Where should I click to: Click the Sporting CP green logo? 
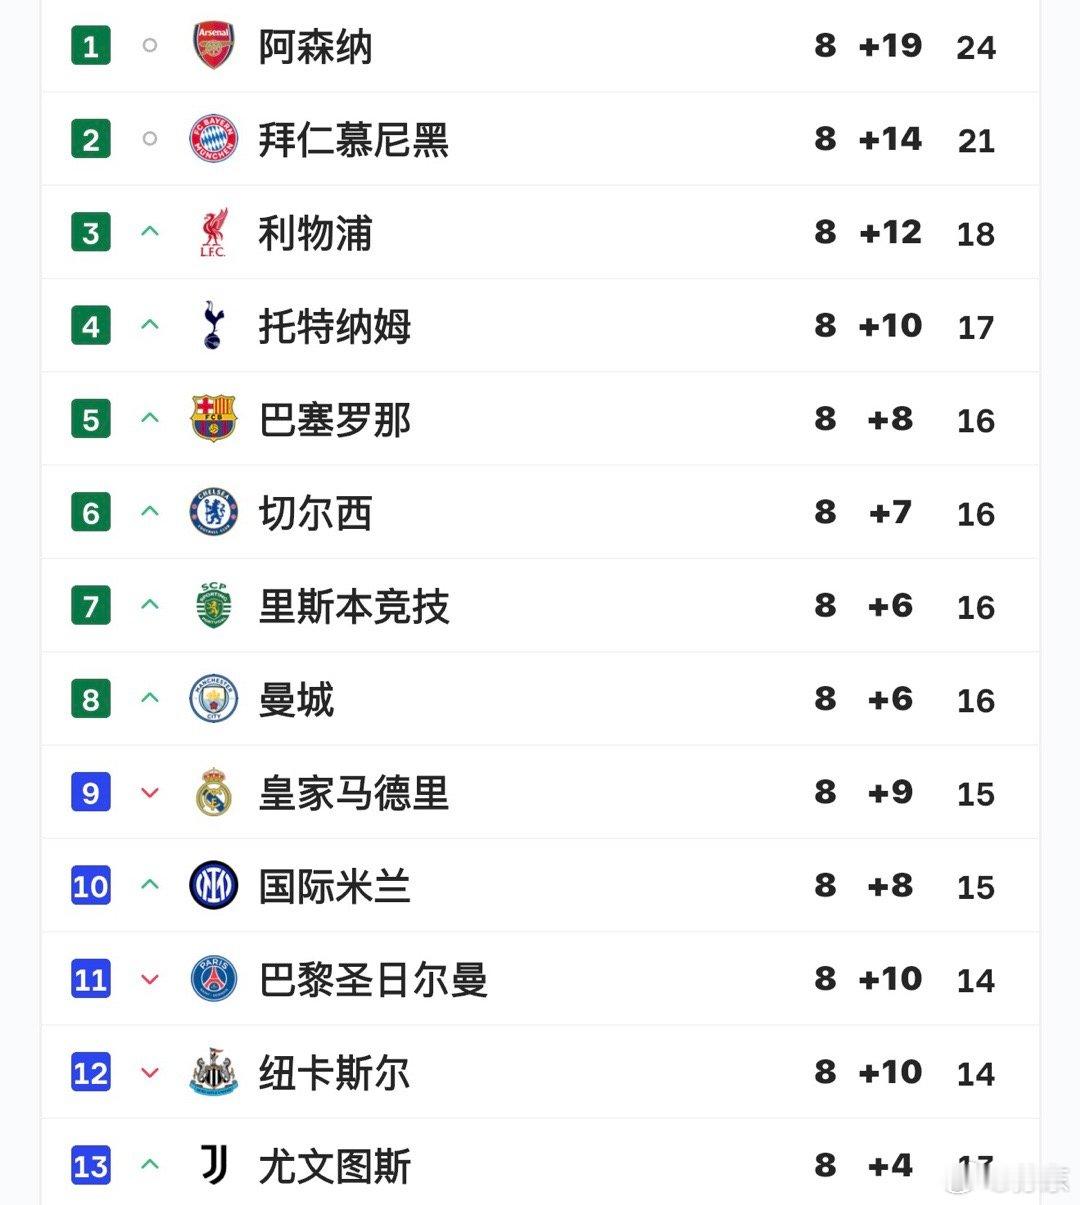click(x=213, y=606)
